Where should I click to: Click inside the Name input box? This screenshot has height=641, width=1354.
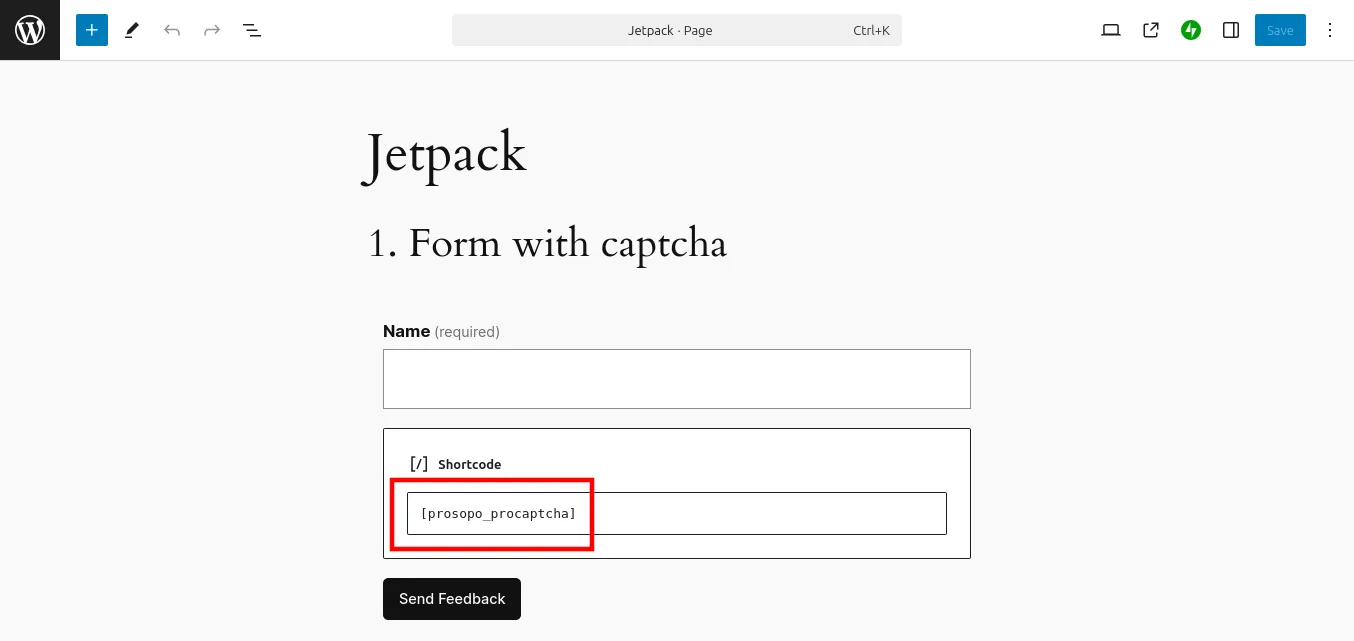point(676,379)
